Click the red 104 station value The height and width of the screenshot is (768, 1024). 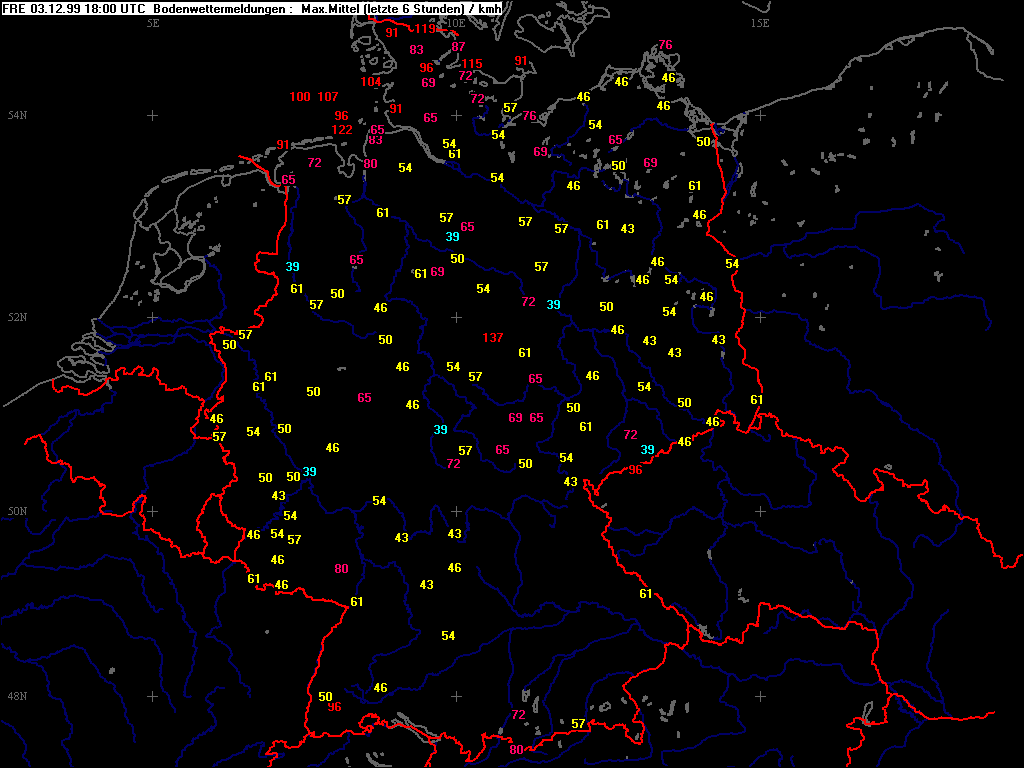click(370, 82)
